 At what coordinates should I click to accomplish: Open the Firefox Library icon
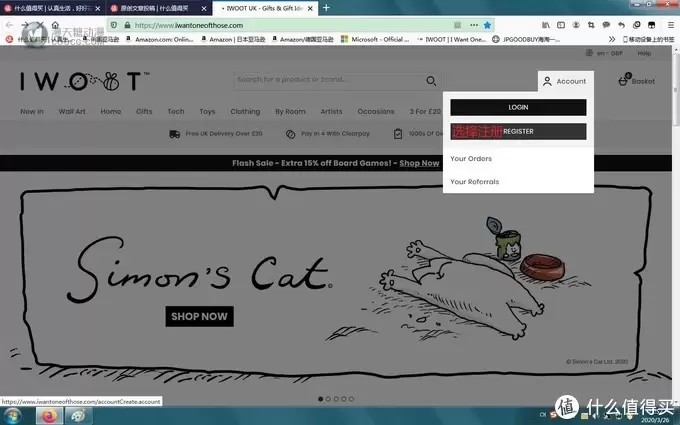point(546,25)
